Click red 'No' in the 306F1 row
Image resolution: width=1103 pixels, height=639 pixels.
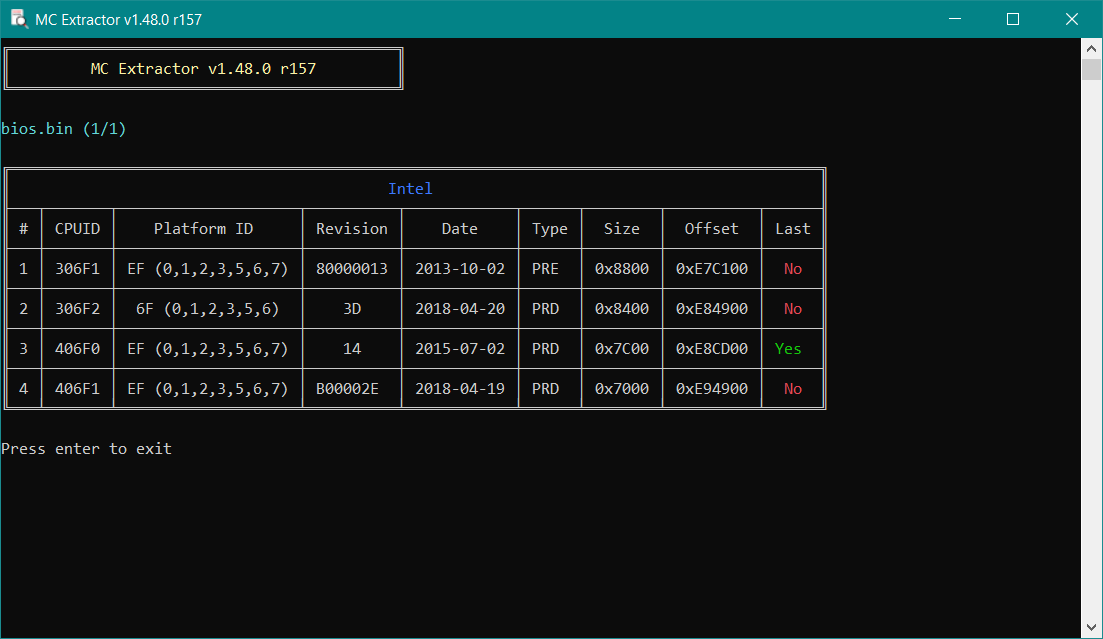793,269
